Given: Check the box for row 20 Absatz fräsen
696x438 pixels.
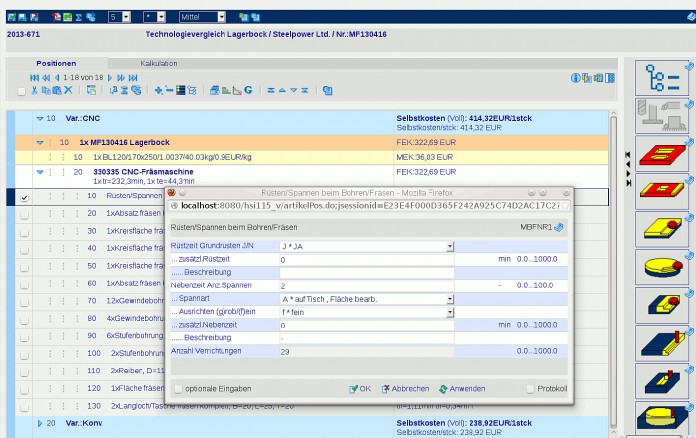Looking at the screenshot, I should [x=24, y=215].
